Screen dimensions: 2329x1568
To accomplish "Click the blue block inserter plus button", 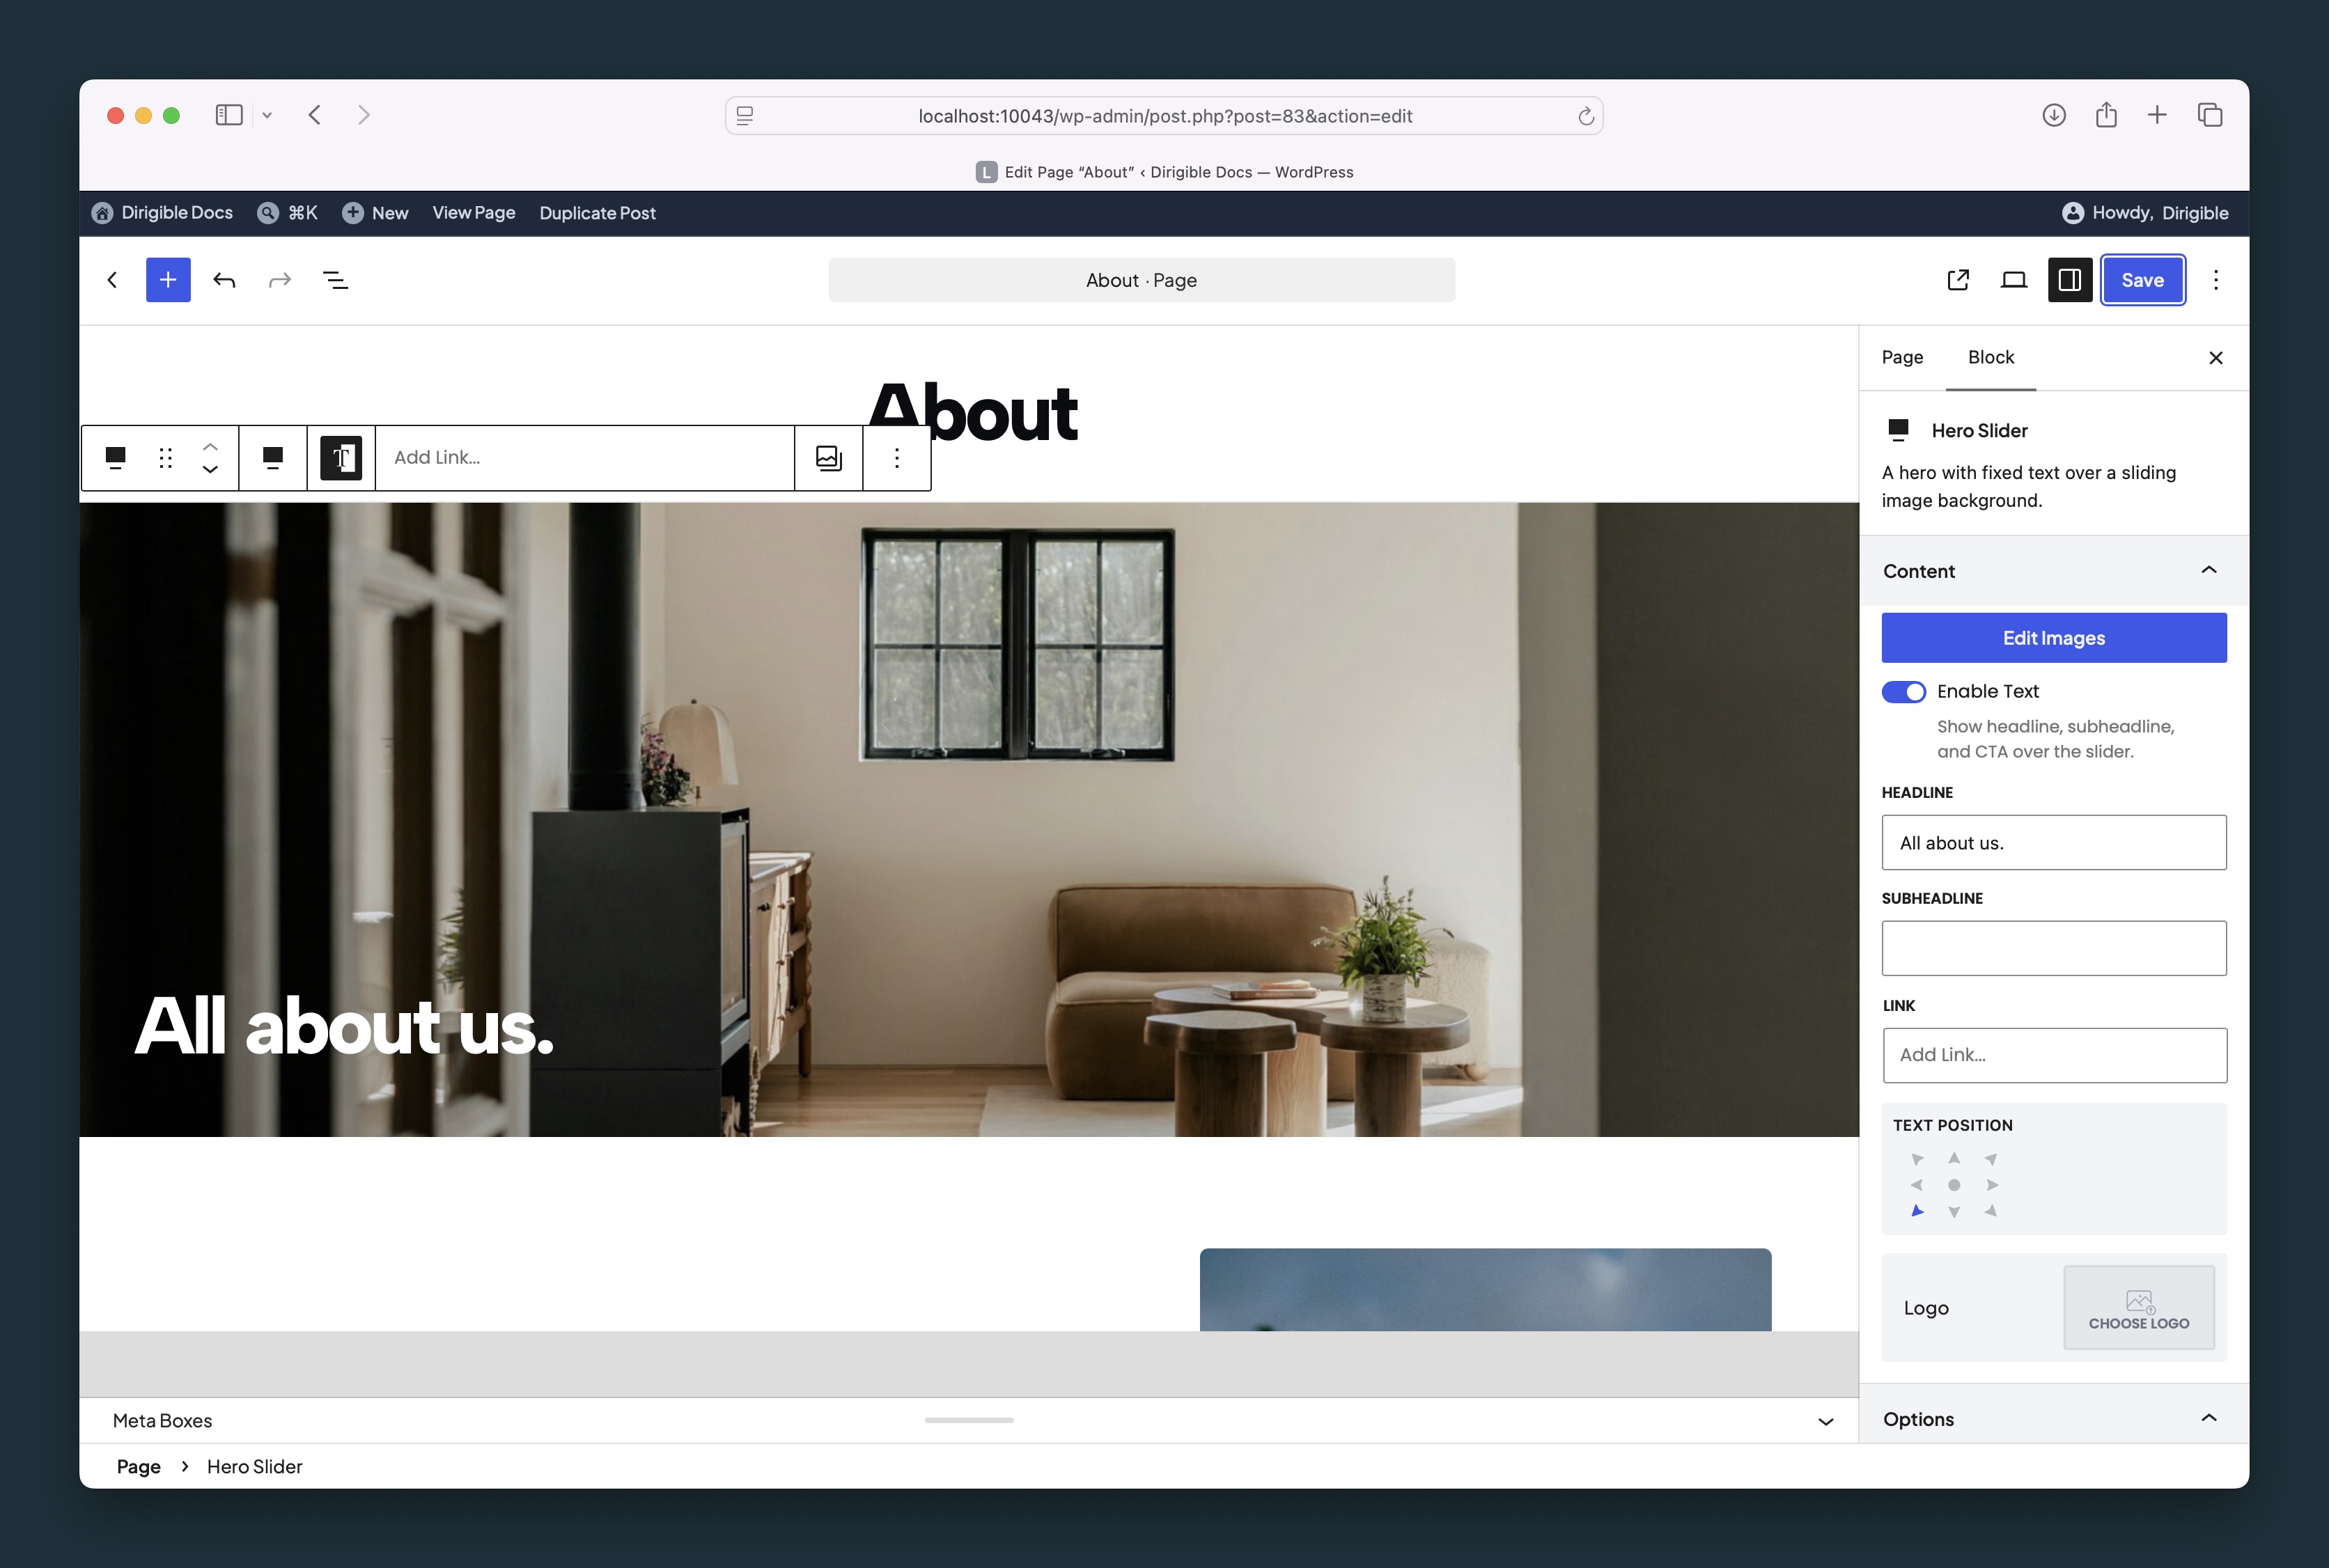I will pyautogui.click(x=168, y=280).
